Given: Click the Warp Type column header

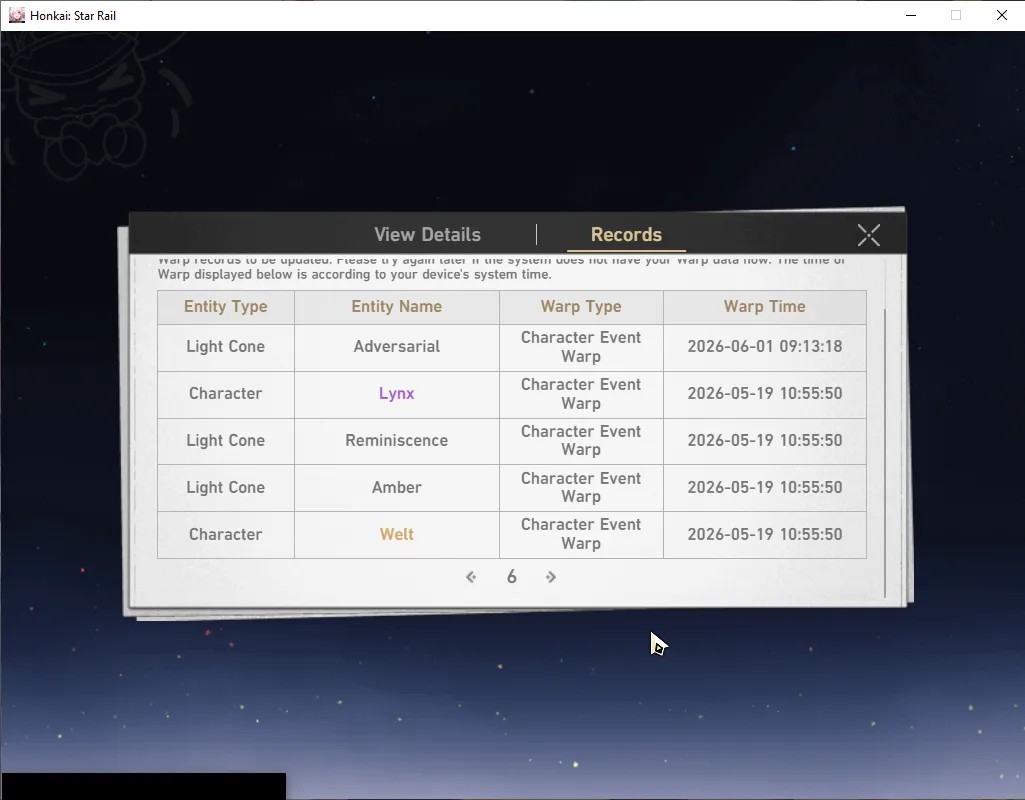Looking at the screenshot, I should point(580,307).
